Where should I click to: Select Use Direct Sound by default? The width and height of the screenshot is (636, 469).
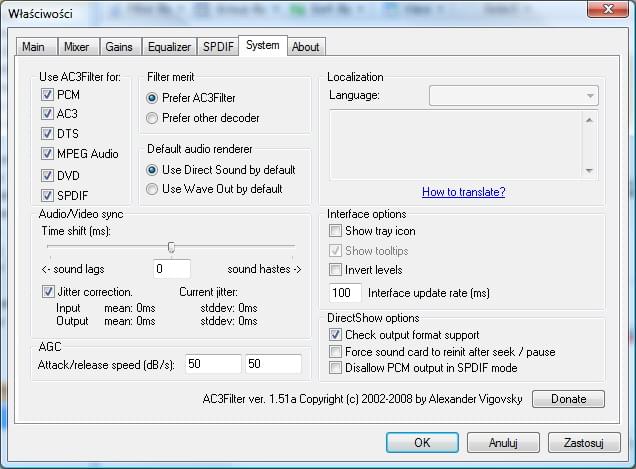pyautogui.click(x=152, y=170)
